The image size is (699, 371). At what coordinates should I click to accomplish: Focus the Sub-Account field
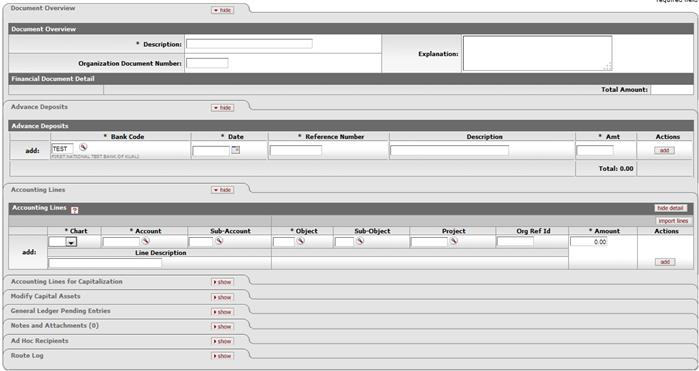[x=201, y=242]
